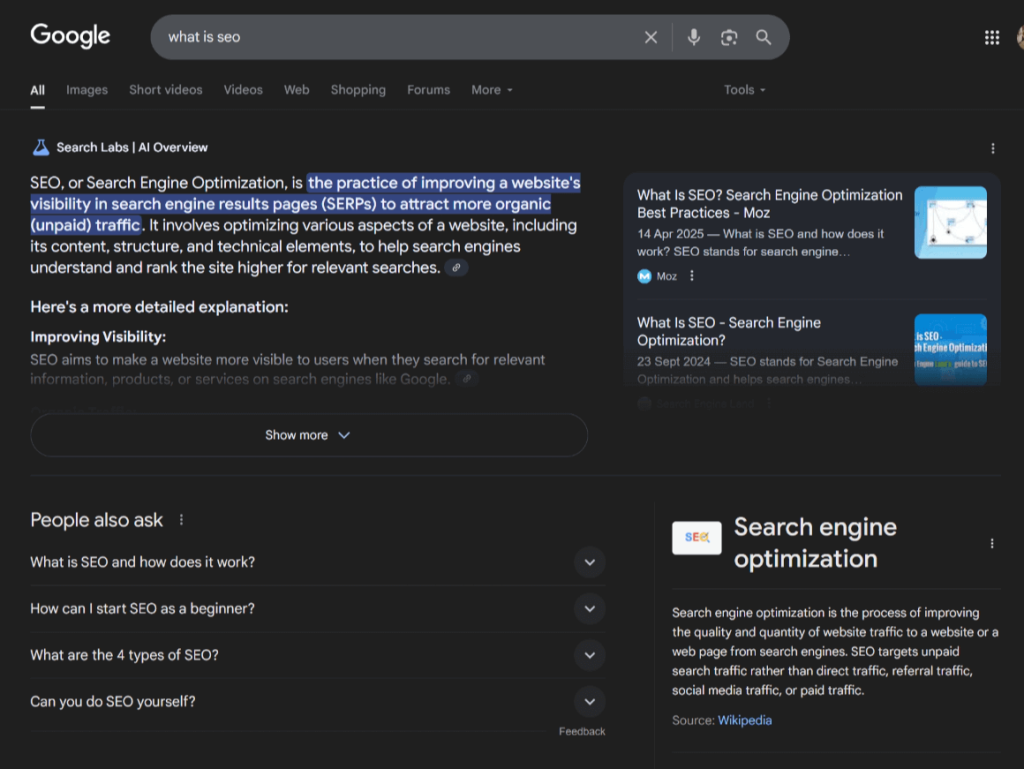Click 'Search Labs | AI Overview' label
The height and width of the screenshot is (769, 1024).
click(x=132, y=148)
